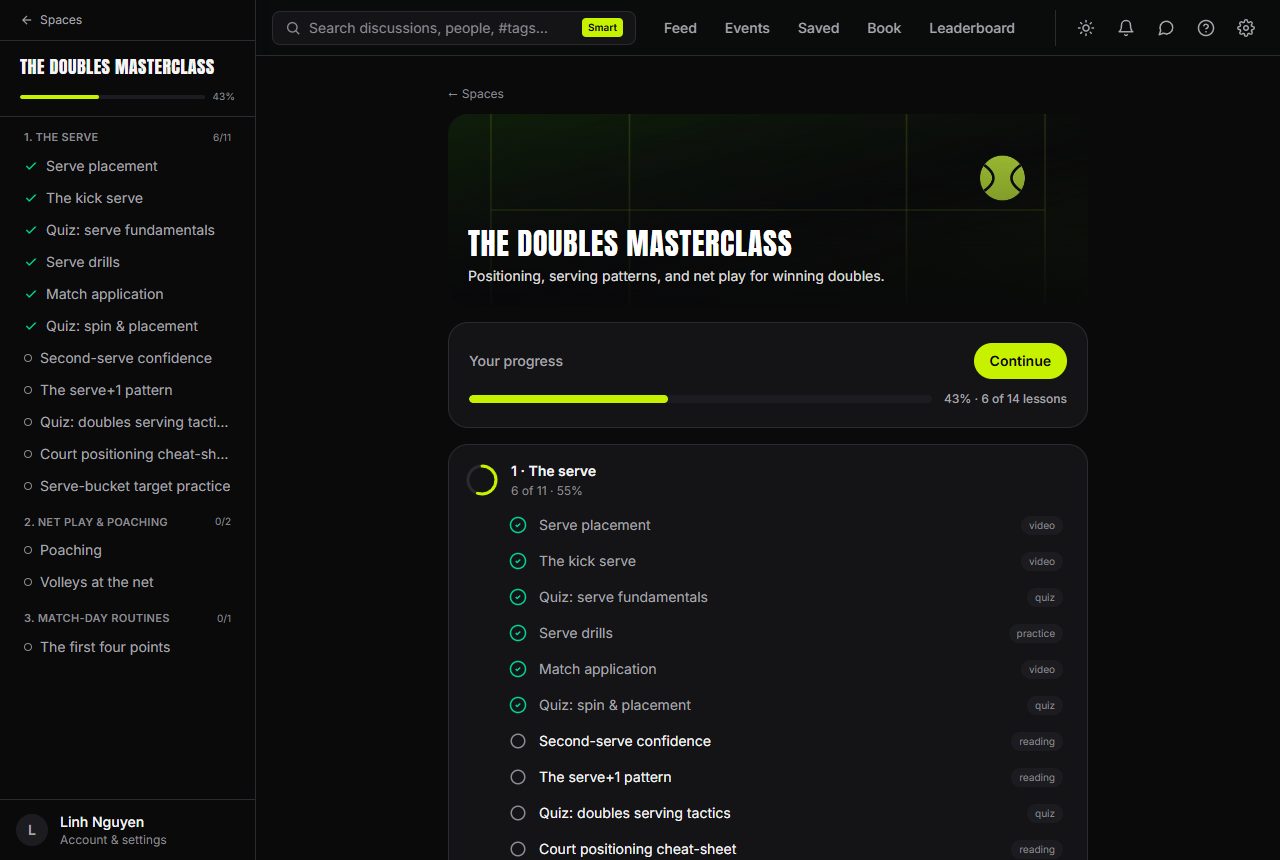This screenshot has width=1280, height=860.
Task: Click practice tag on Serve drills row
Action: coord(1035,633)
